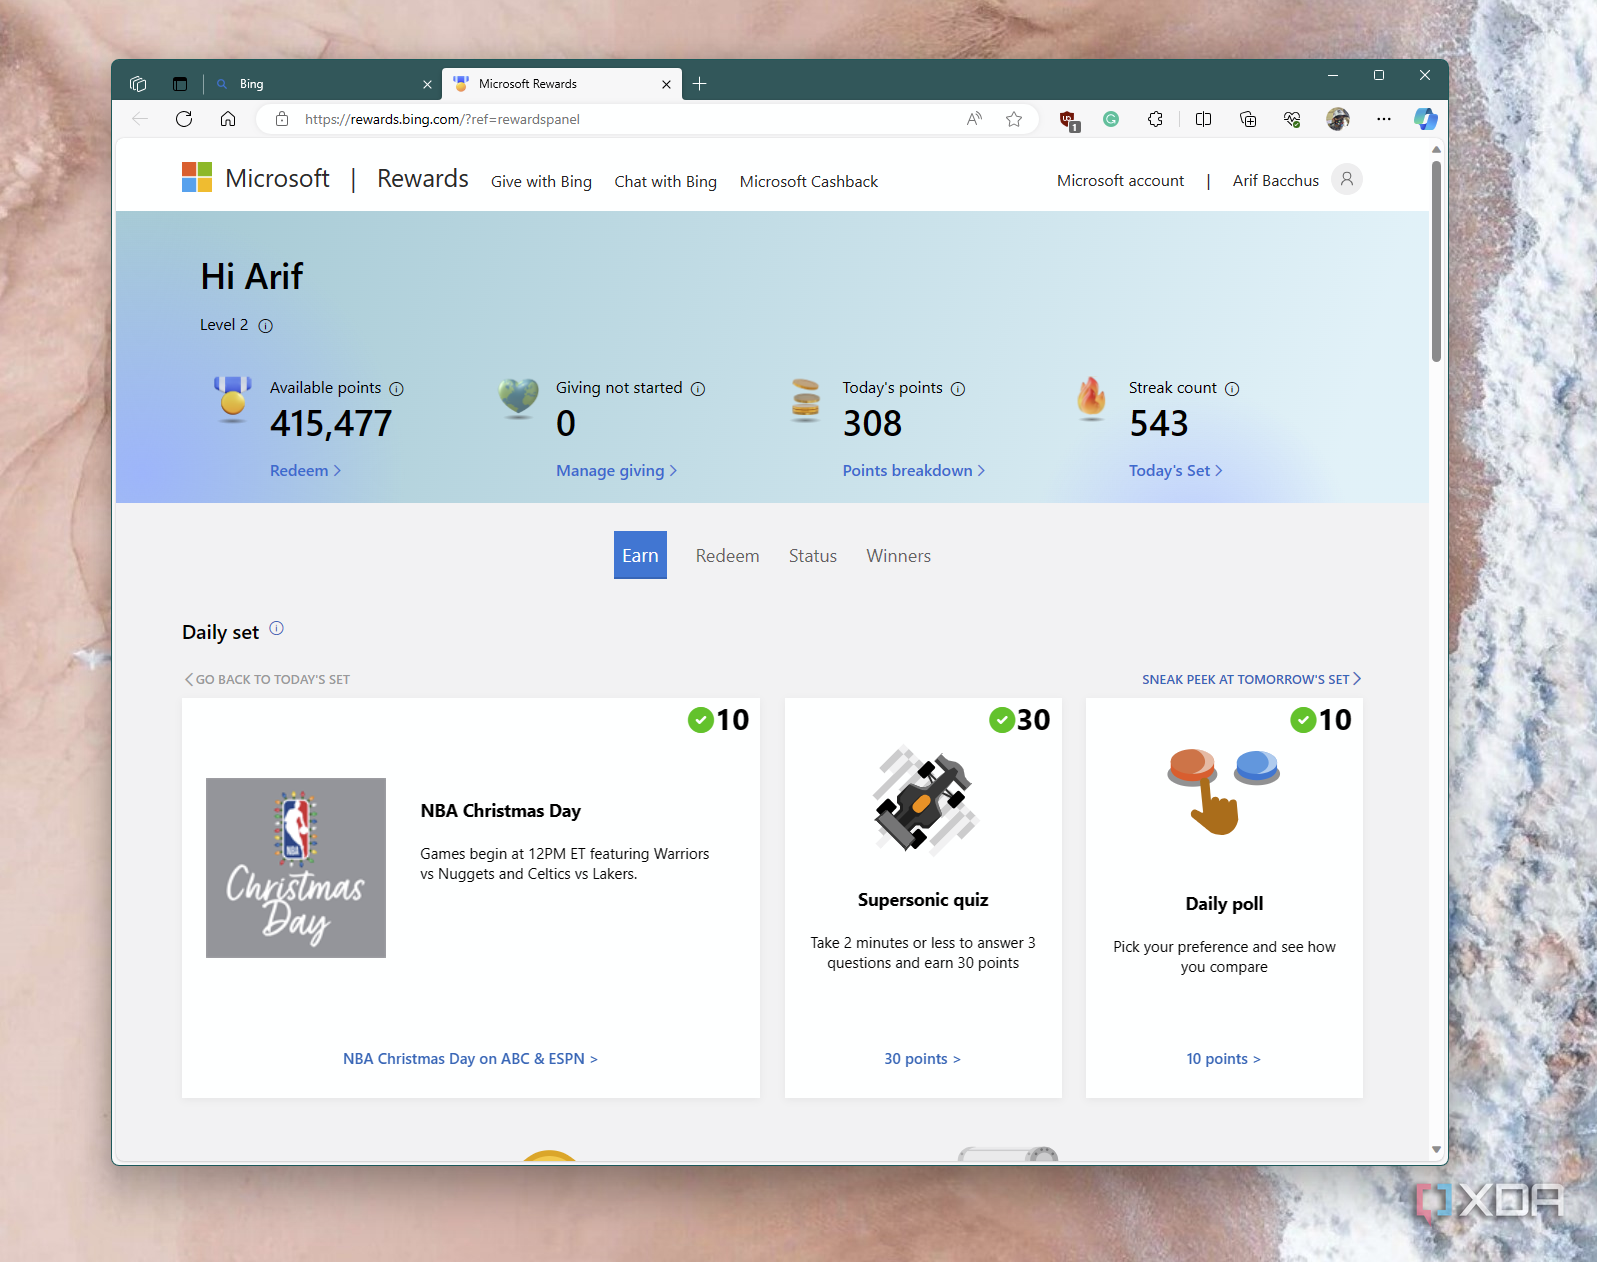
Task: Click the Read aloud icon in address bar
Action: (974, 119)
